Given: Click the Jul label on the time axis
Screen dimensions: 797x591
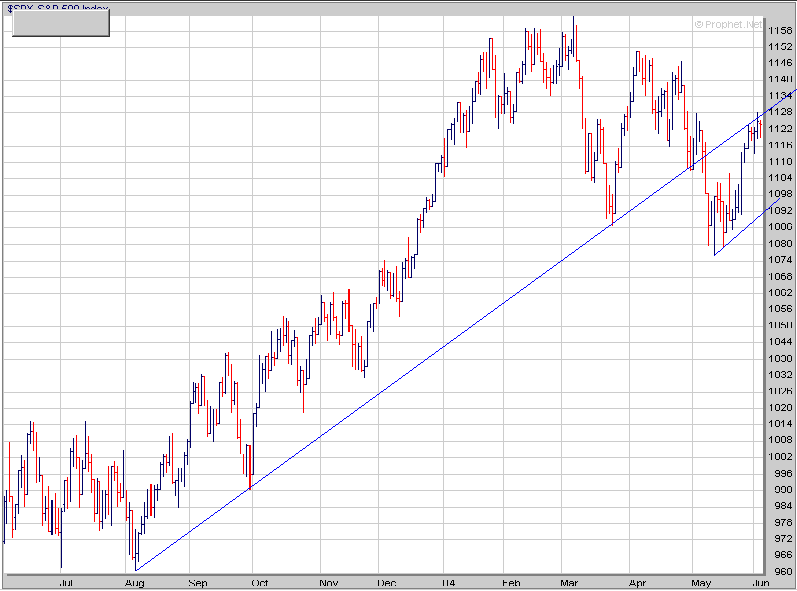Looking at the screenshot, I should (x=66, y=583).
